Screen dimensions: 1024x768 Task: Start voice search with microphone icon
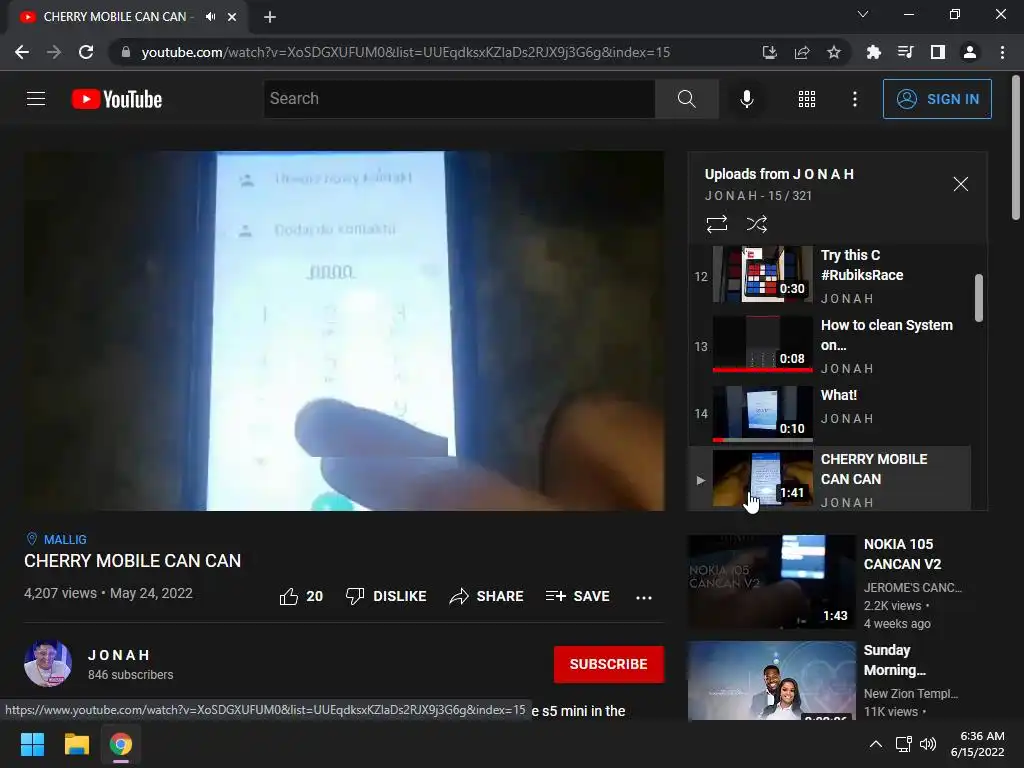(746, 99)
